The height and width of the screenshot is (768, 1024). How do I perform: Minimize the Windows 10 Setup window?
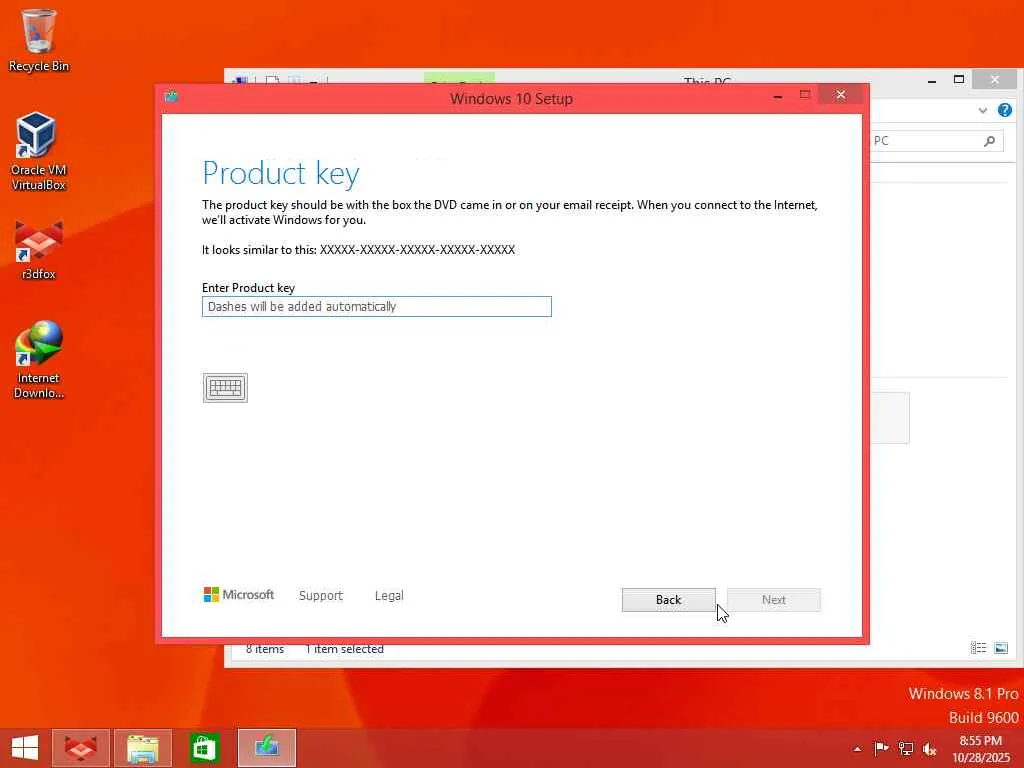[777, 97]
